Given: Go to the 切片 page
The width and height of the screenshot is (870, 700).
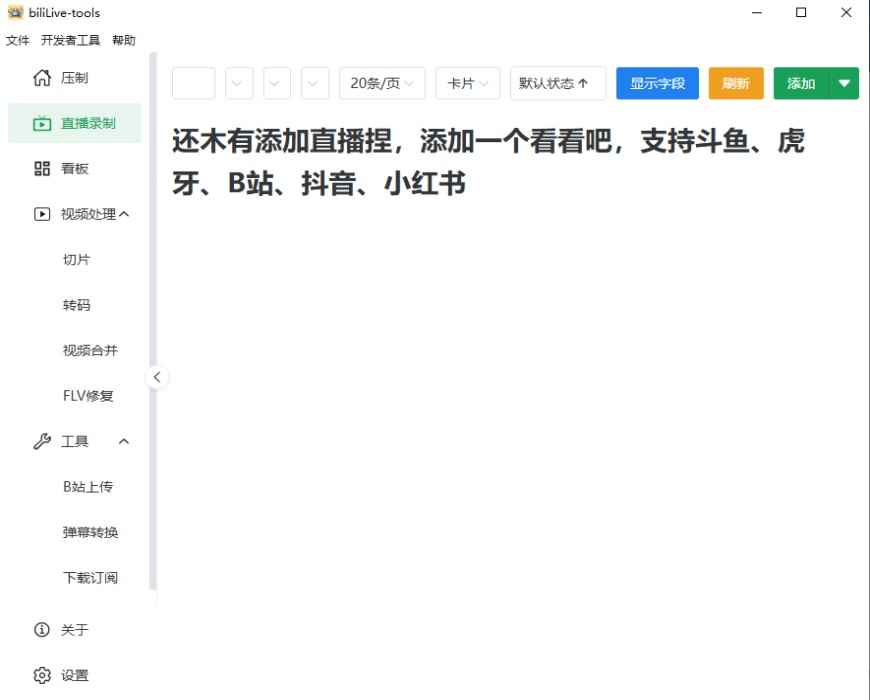Looking at the screenshot, I should (76, 260).
